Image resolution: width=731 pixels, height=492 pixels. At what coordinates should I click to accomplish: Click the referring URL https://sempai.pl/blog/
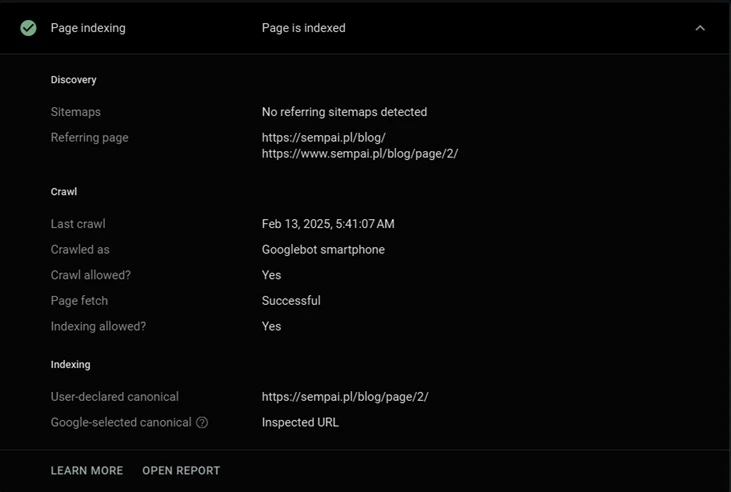click(323, 138)
